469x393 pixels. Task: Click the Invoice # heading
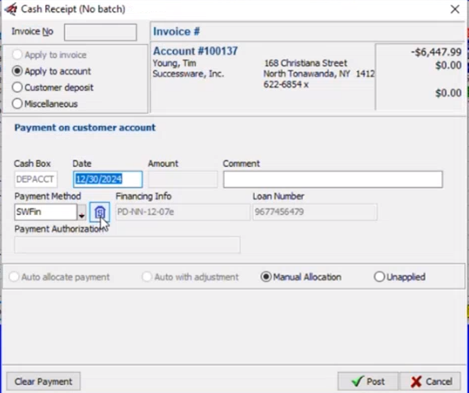[176, 32]
